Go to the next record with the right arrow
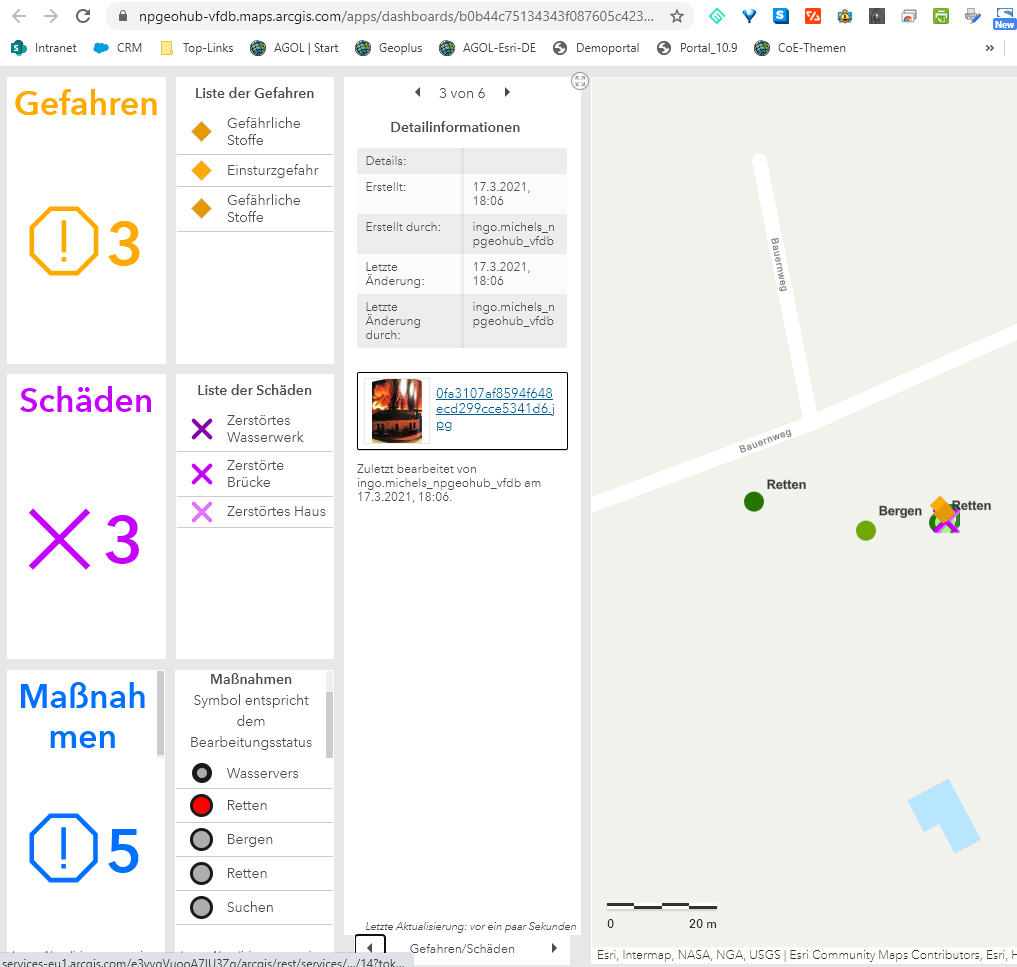Screen dimensions: 1017x967 (507, 91)
